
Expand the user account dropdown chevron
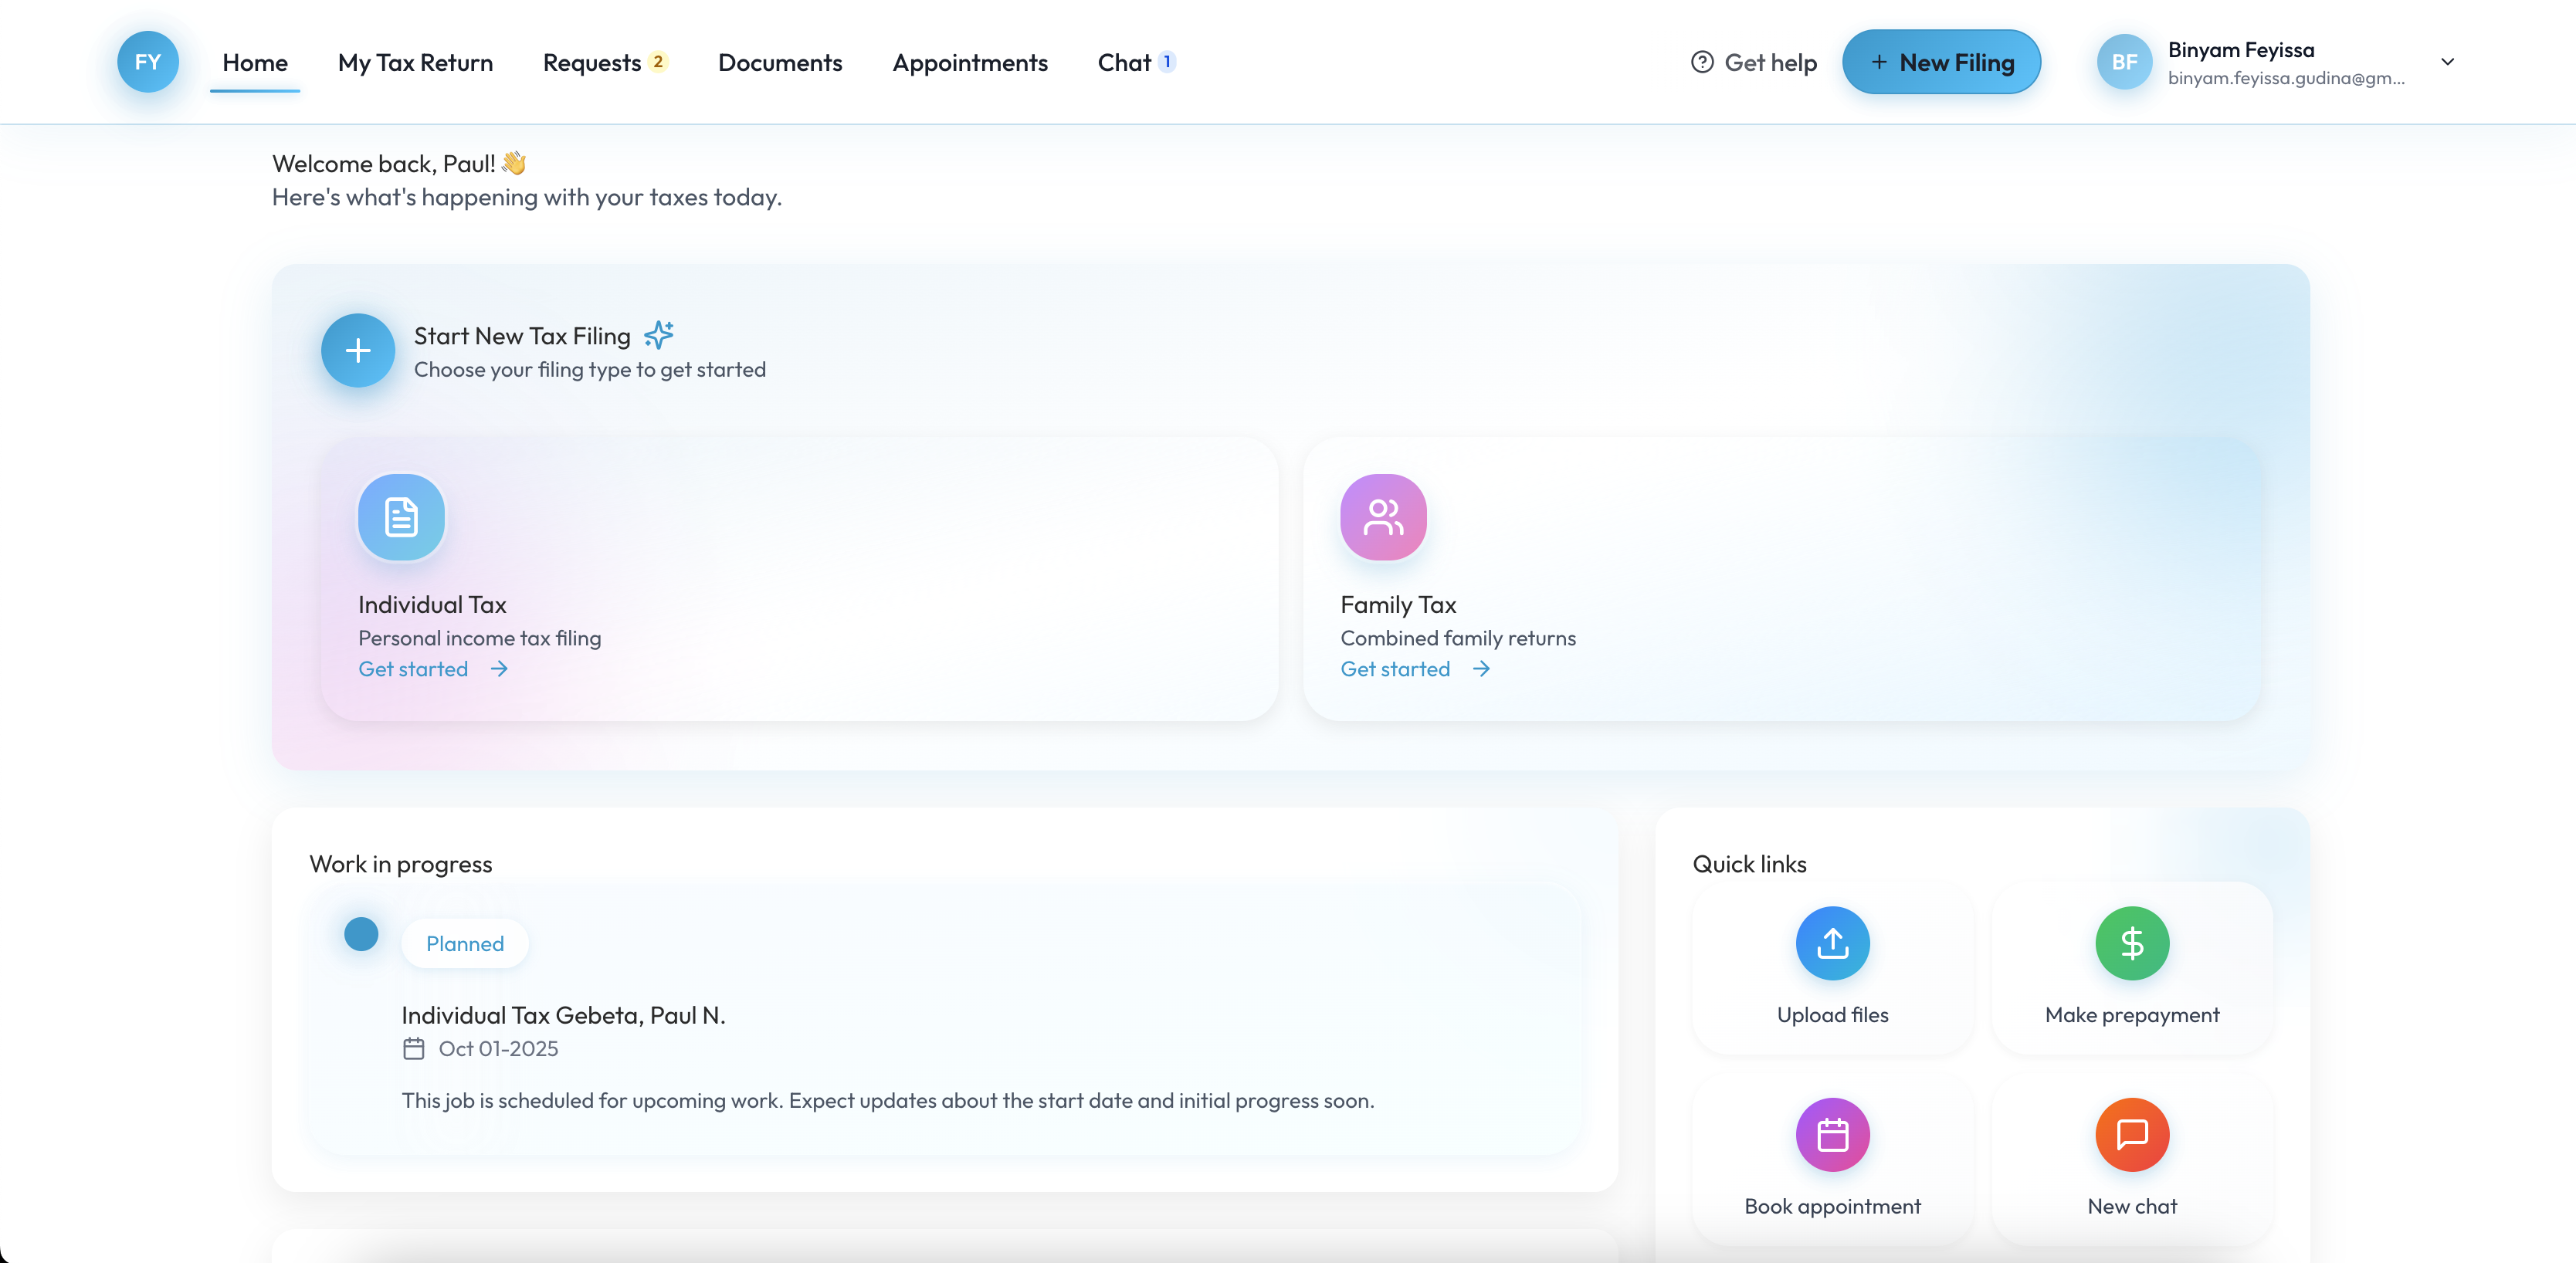[2447, 62]
